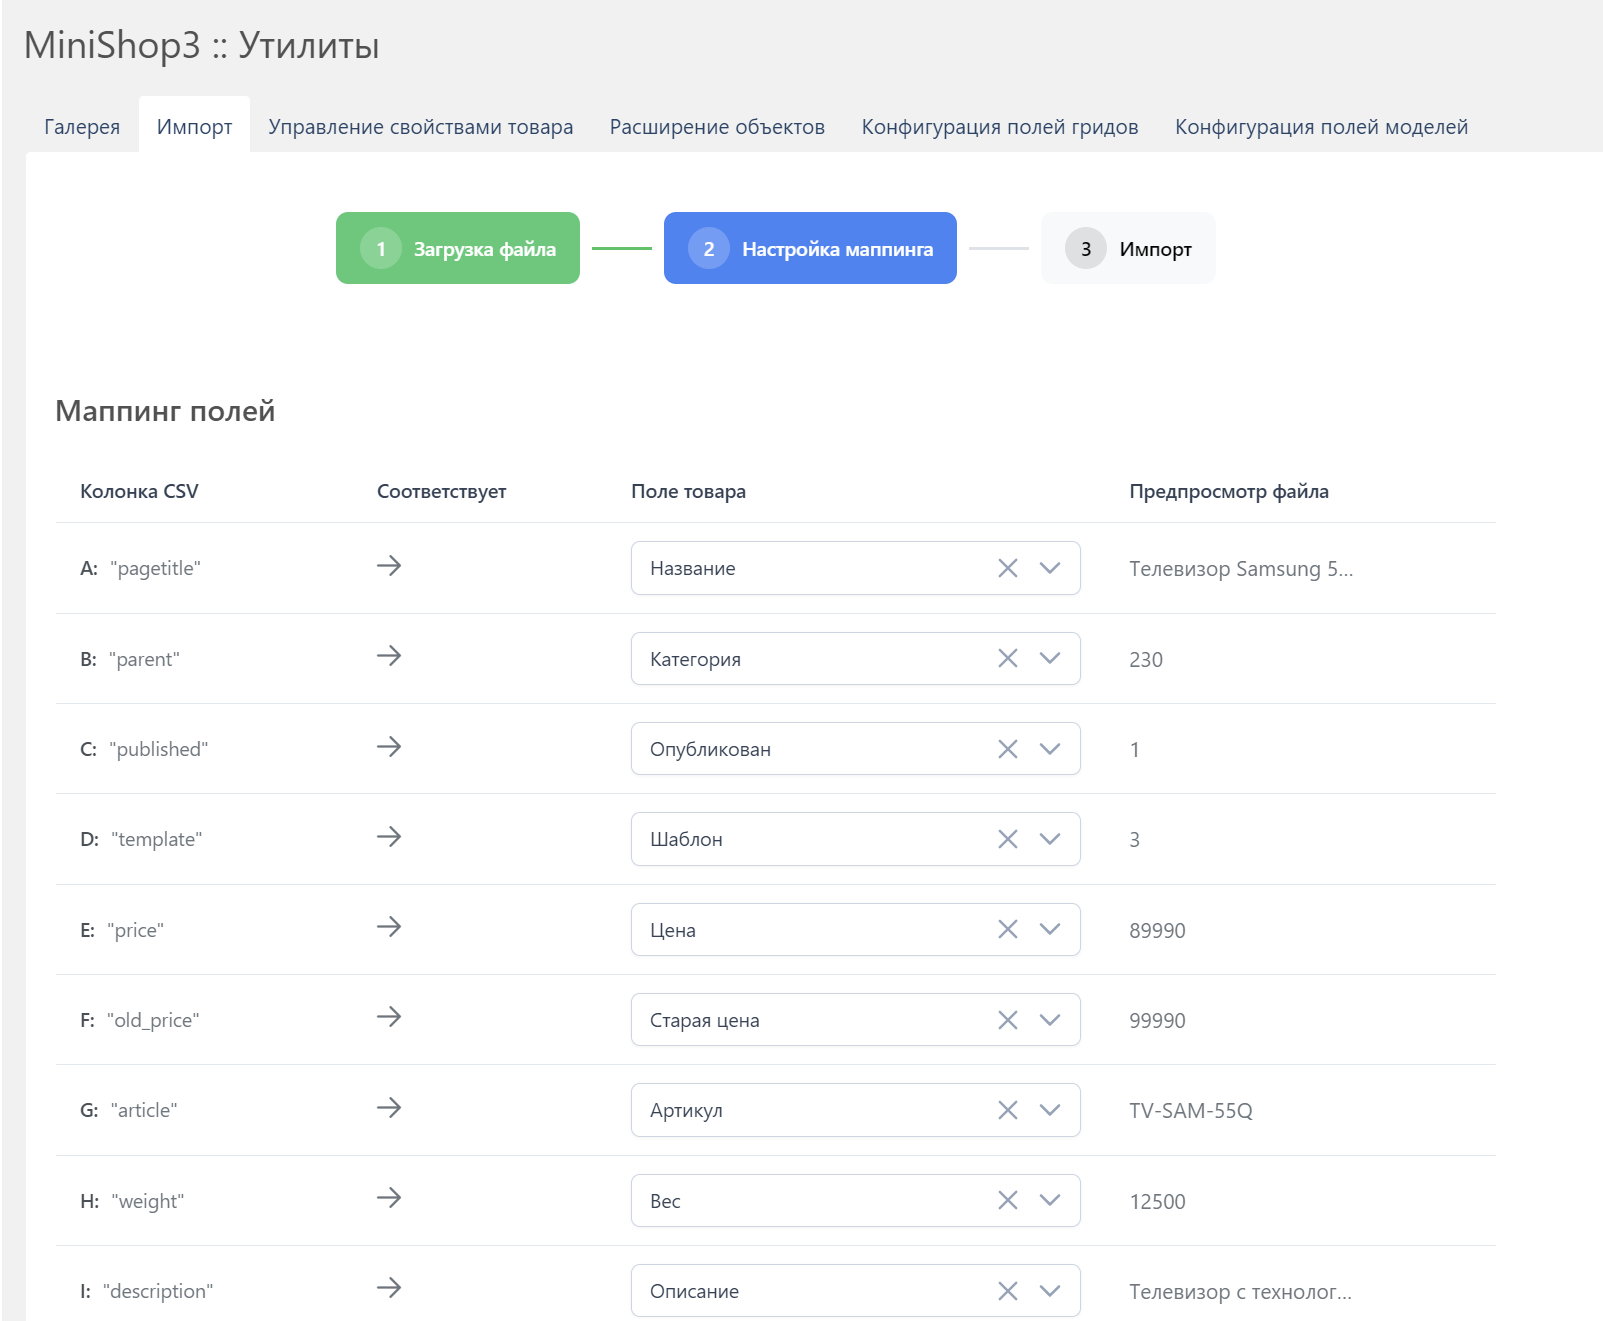Open the Шаблон dropdown chevron
The image size is (1603, 1321).
[x=1049, y=839]
